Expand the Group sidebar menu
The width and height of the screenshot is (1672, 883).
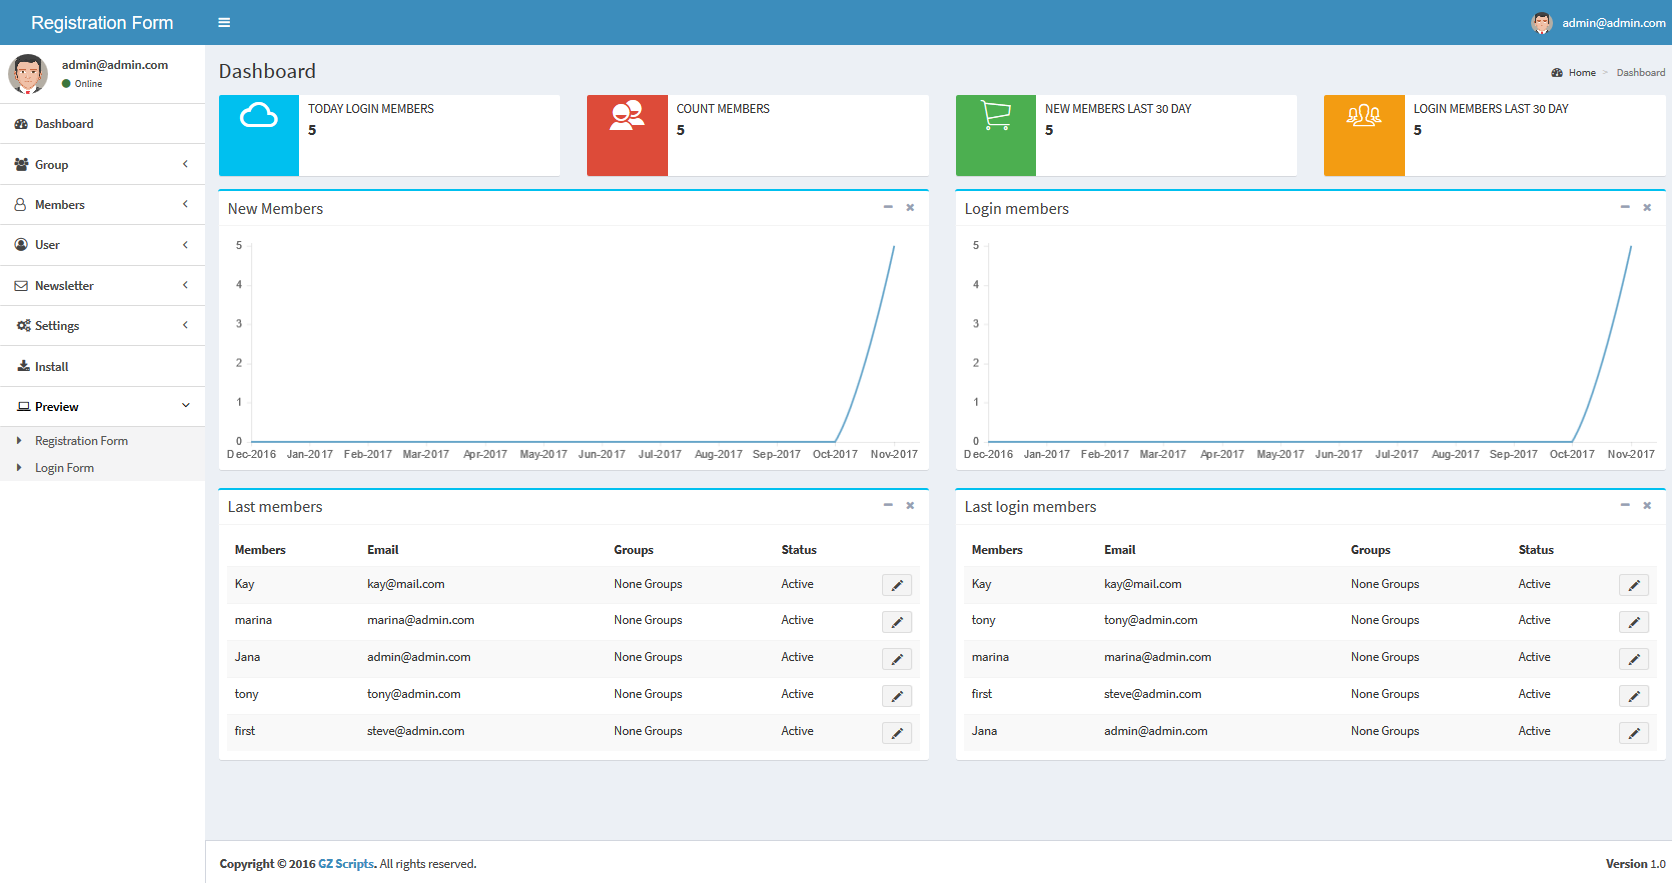point(102,164)
